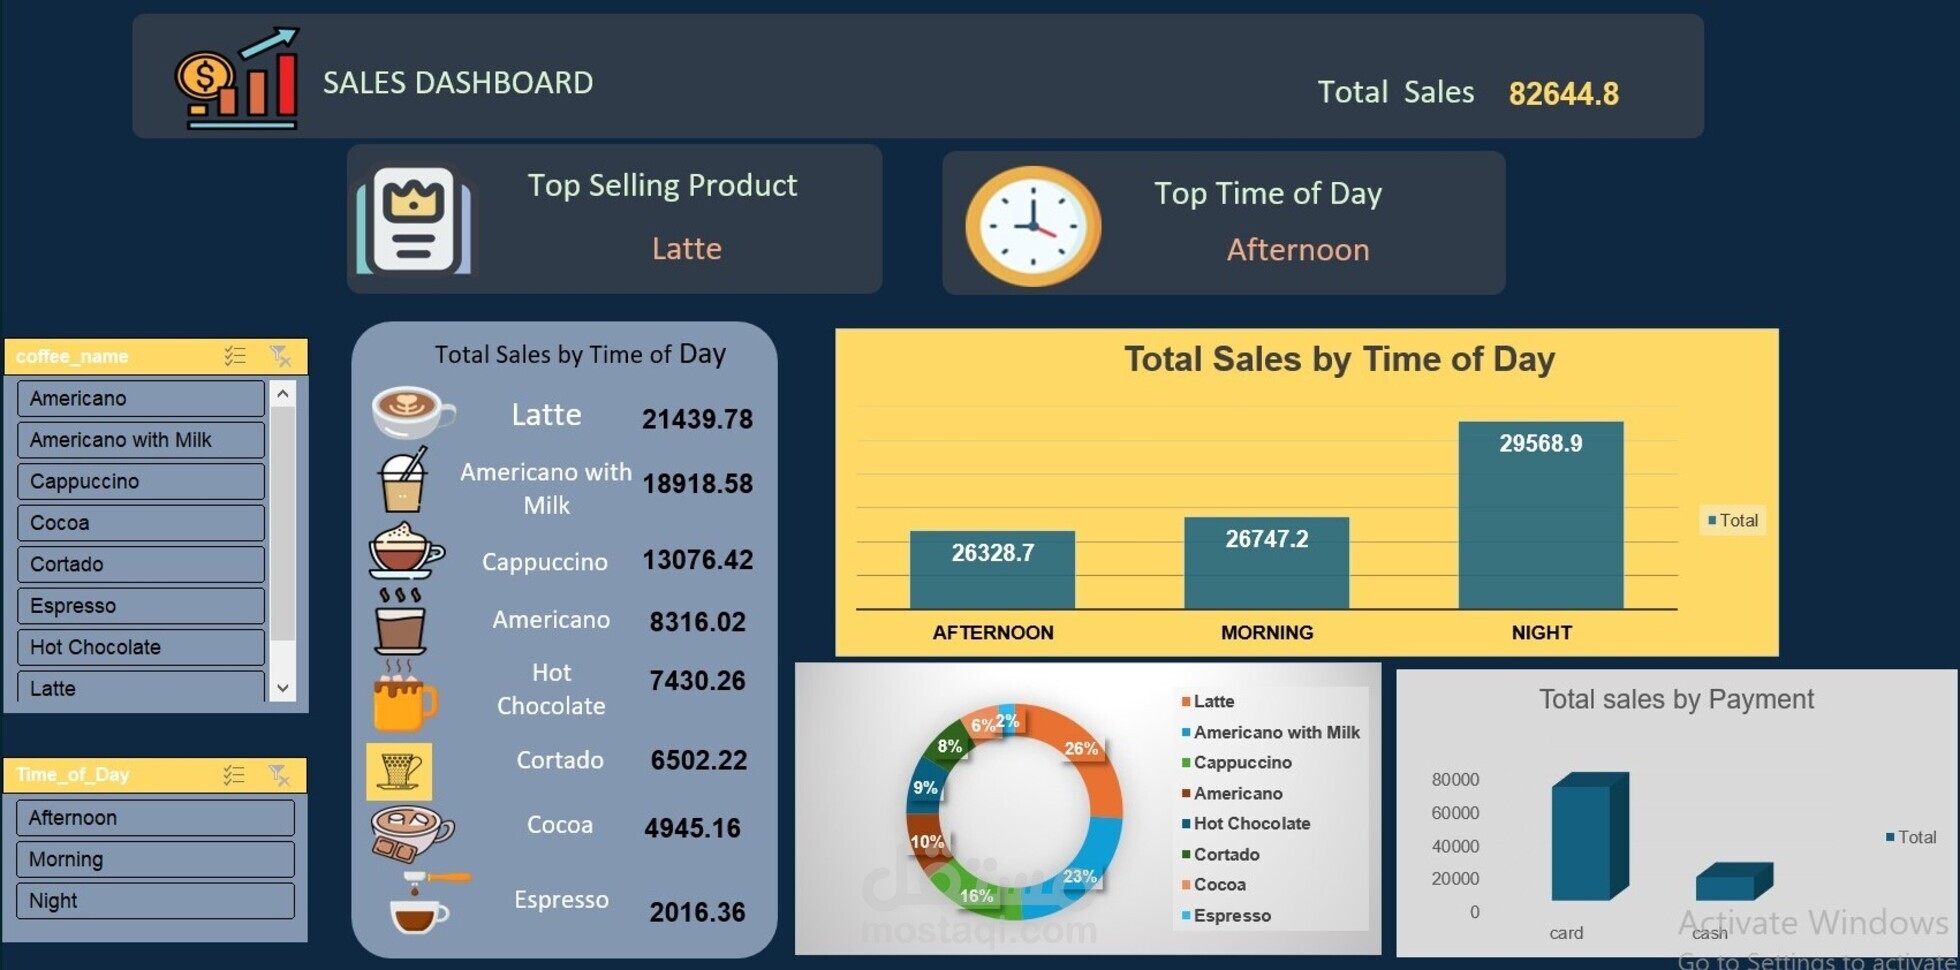1960x970 pixels.
Task: Enable multi-select on the coffee_name slicer
Action: (x=235, y=356)
